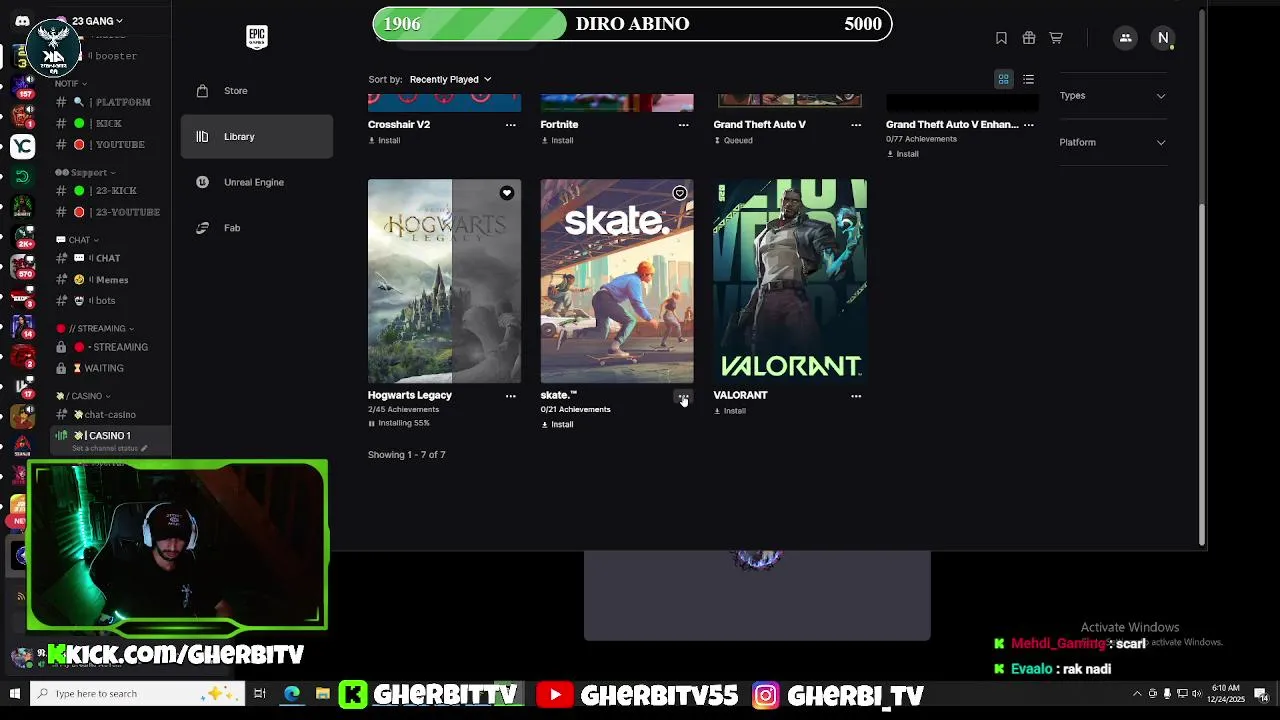Open the Store page in Epic sidebar
This screenshot has height=720, width=1280.
tap(257, 90)
